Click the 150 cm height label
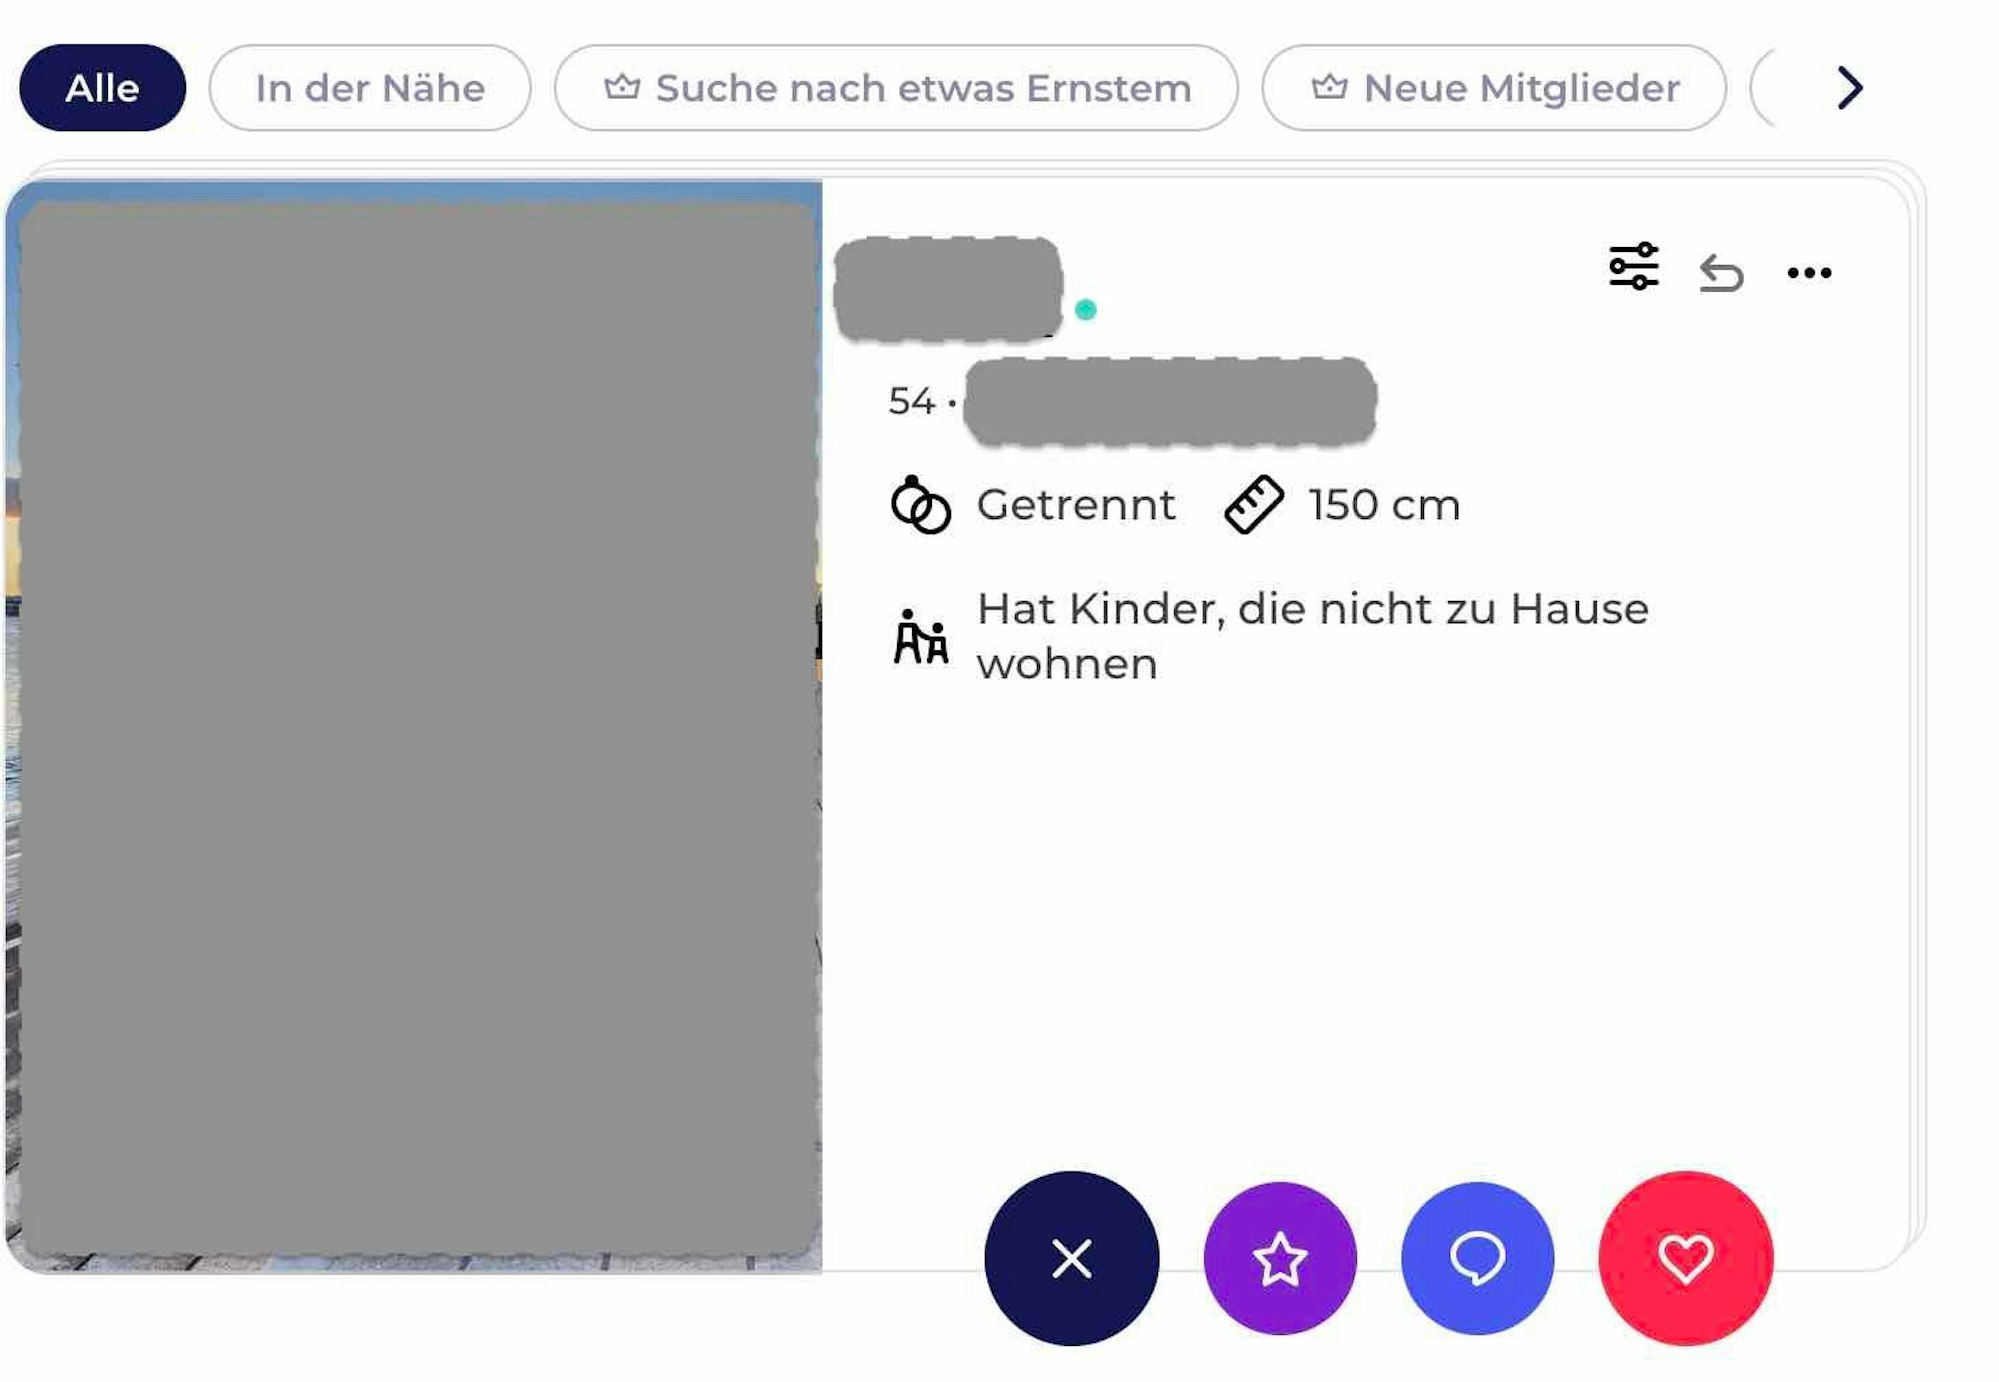Viewport: 1999px width, 1382px height. point(1384,505)
